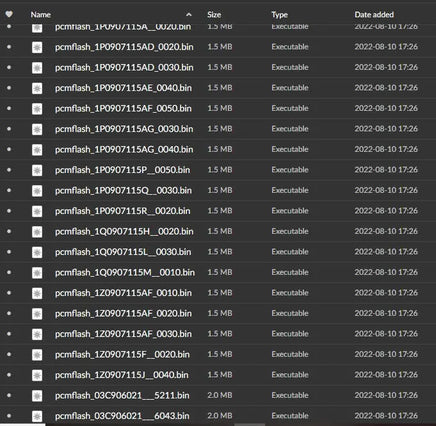The height and width of the screenshot is (426, 436).
Task: Select file name pcmflash_1P0907115P__0050.bin
Action: (122, 170)
